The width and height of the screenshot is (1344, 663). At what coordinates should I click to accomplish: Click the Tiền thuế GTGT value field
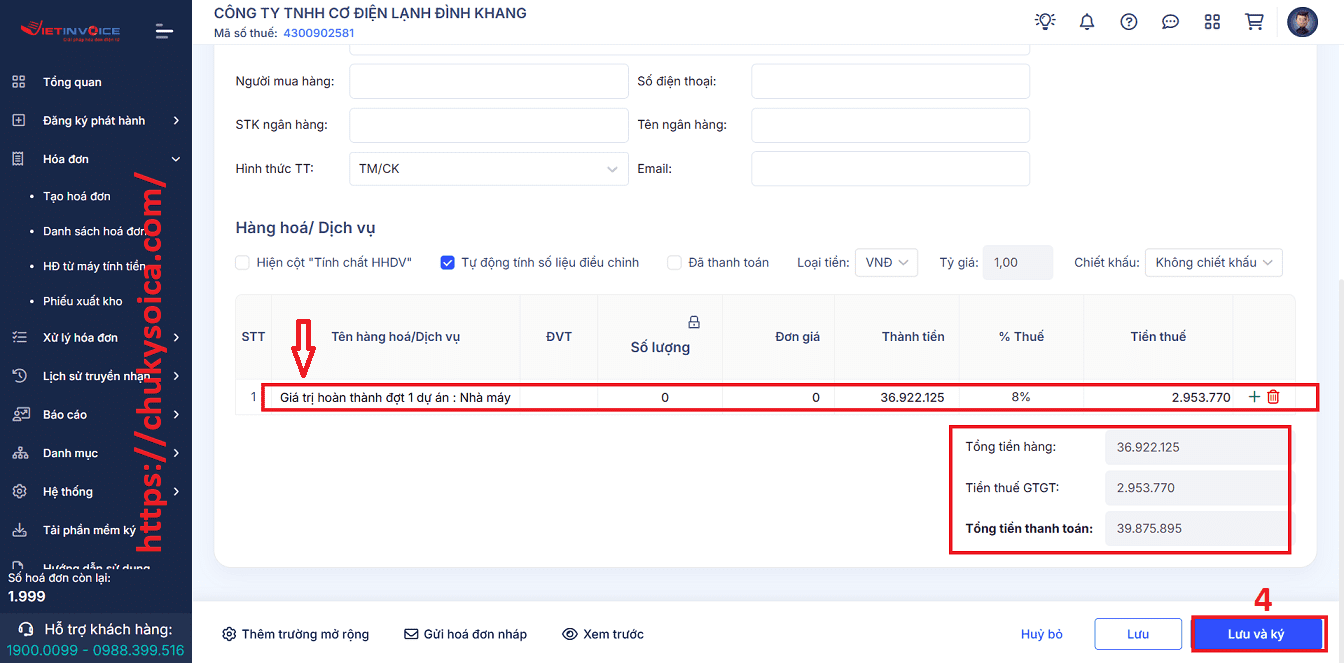(x=1195, y=488)
